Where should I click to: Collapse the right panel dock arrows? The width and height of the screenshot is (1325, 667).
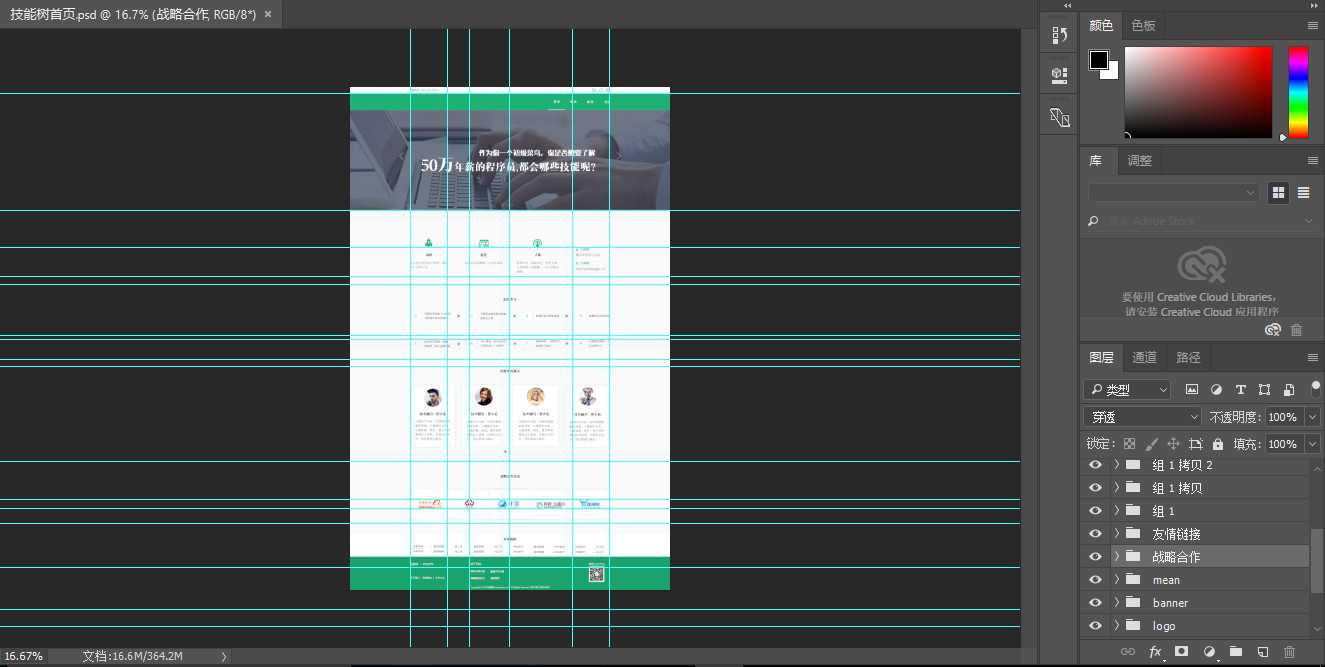pos(1314,6)
